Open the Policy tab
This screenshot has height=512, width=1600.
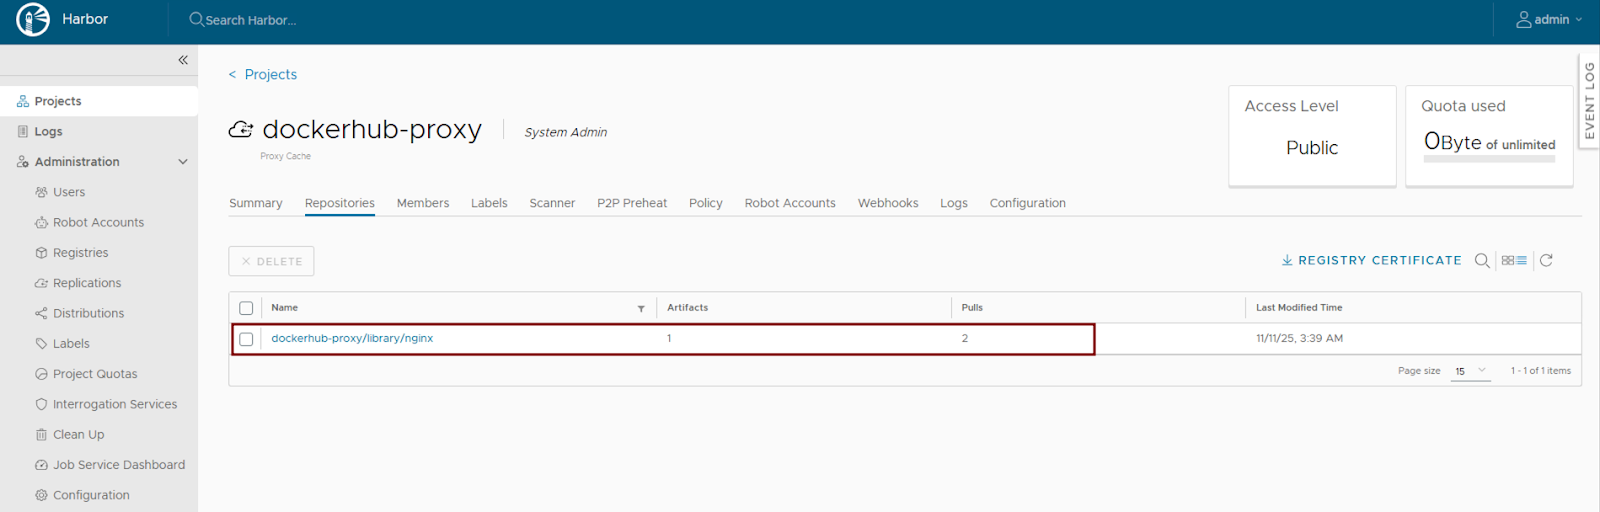point(706,203)
